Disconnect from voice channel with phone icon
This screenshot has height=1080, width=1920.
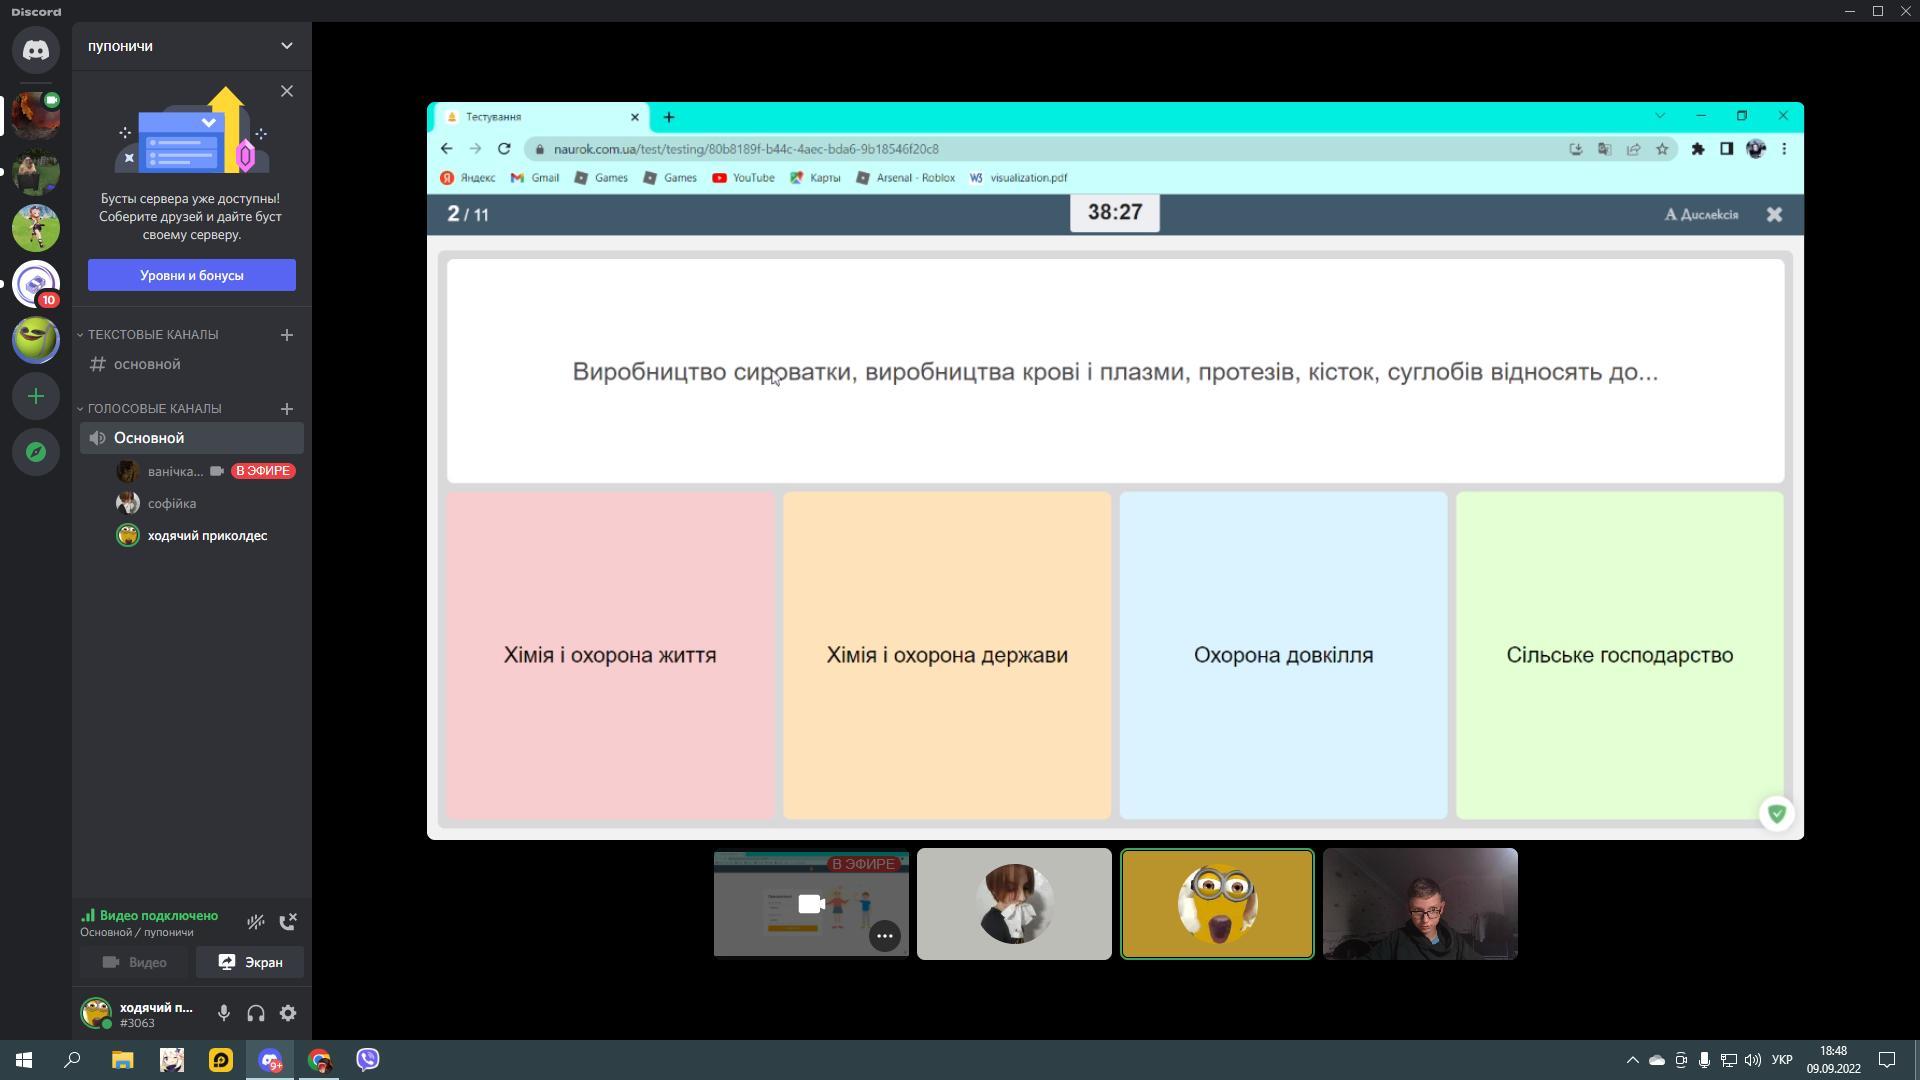click(288, 921)
